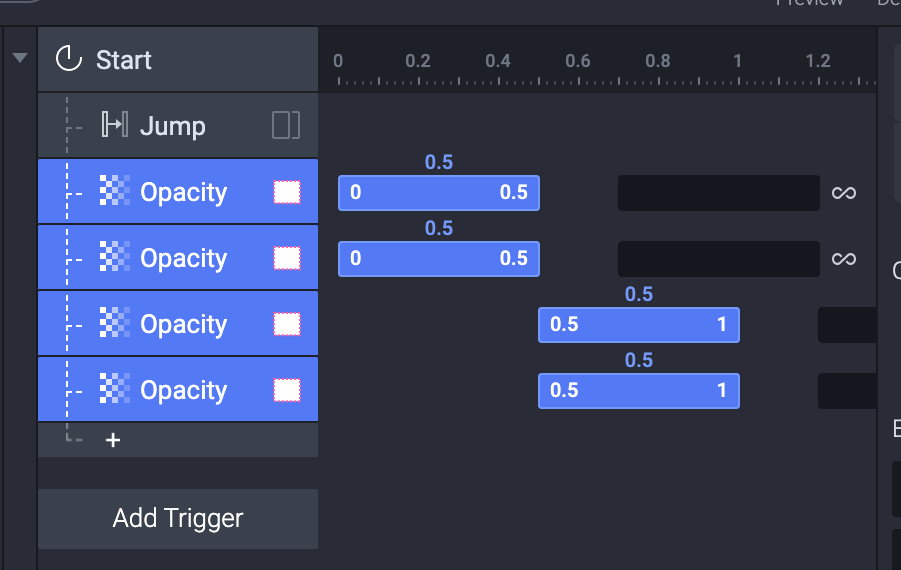Select the Jump action row

pos(200,126)
